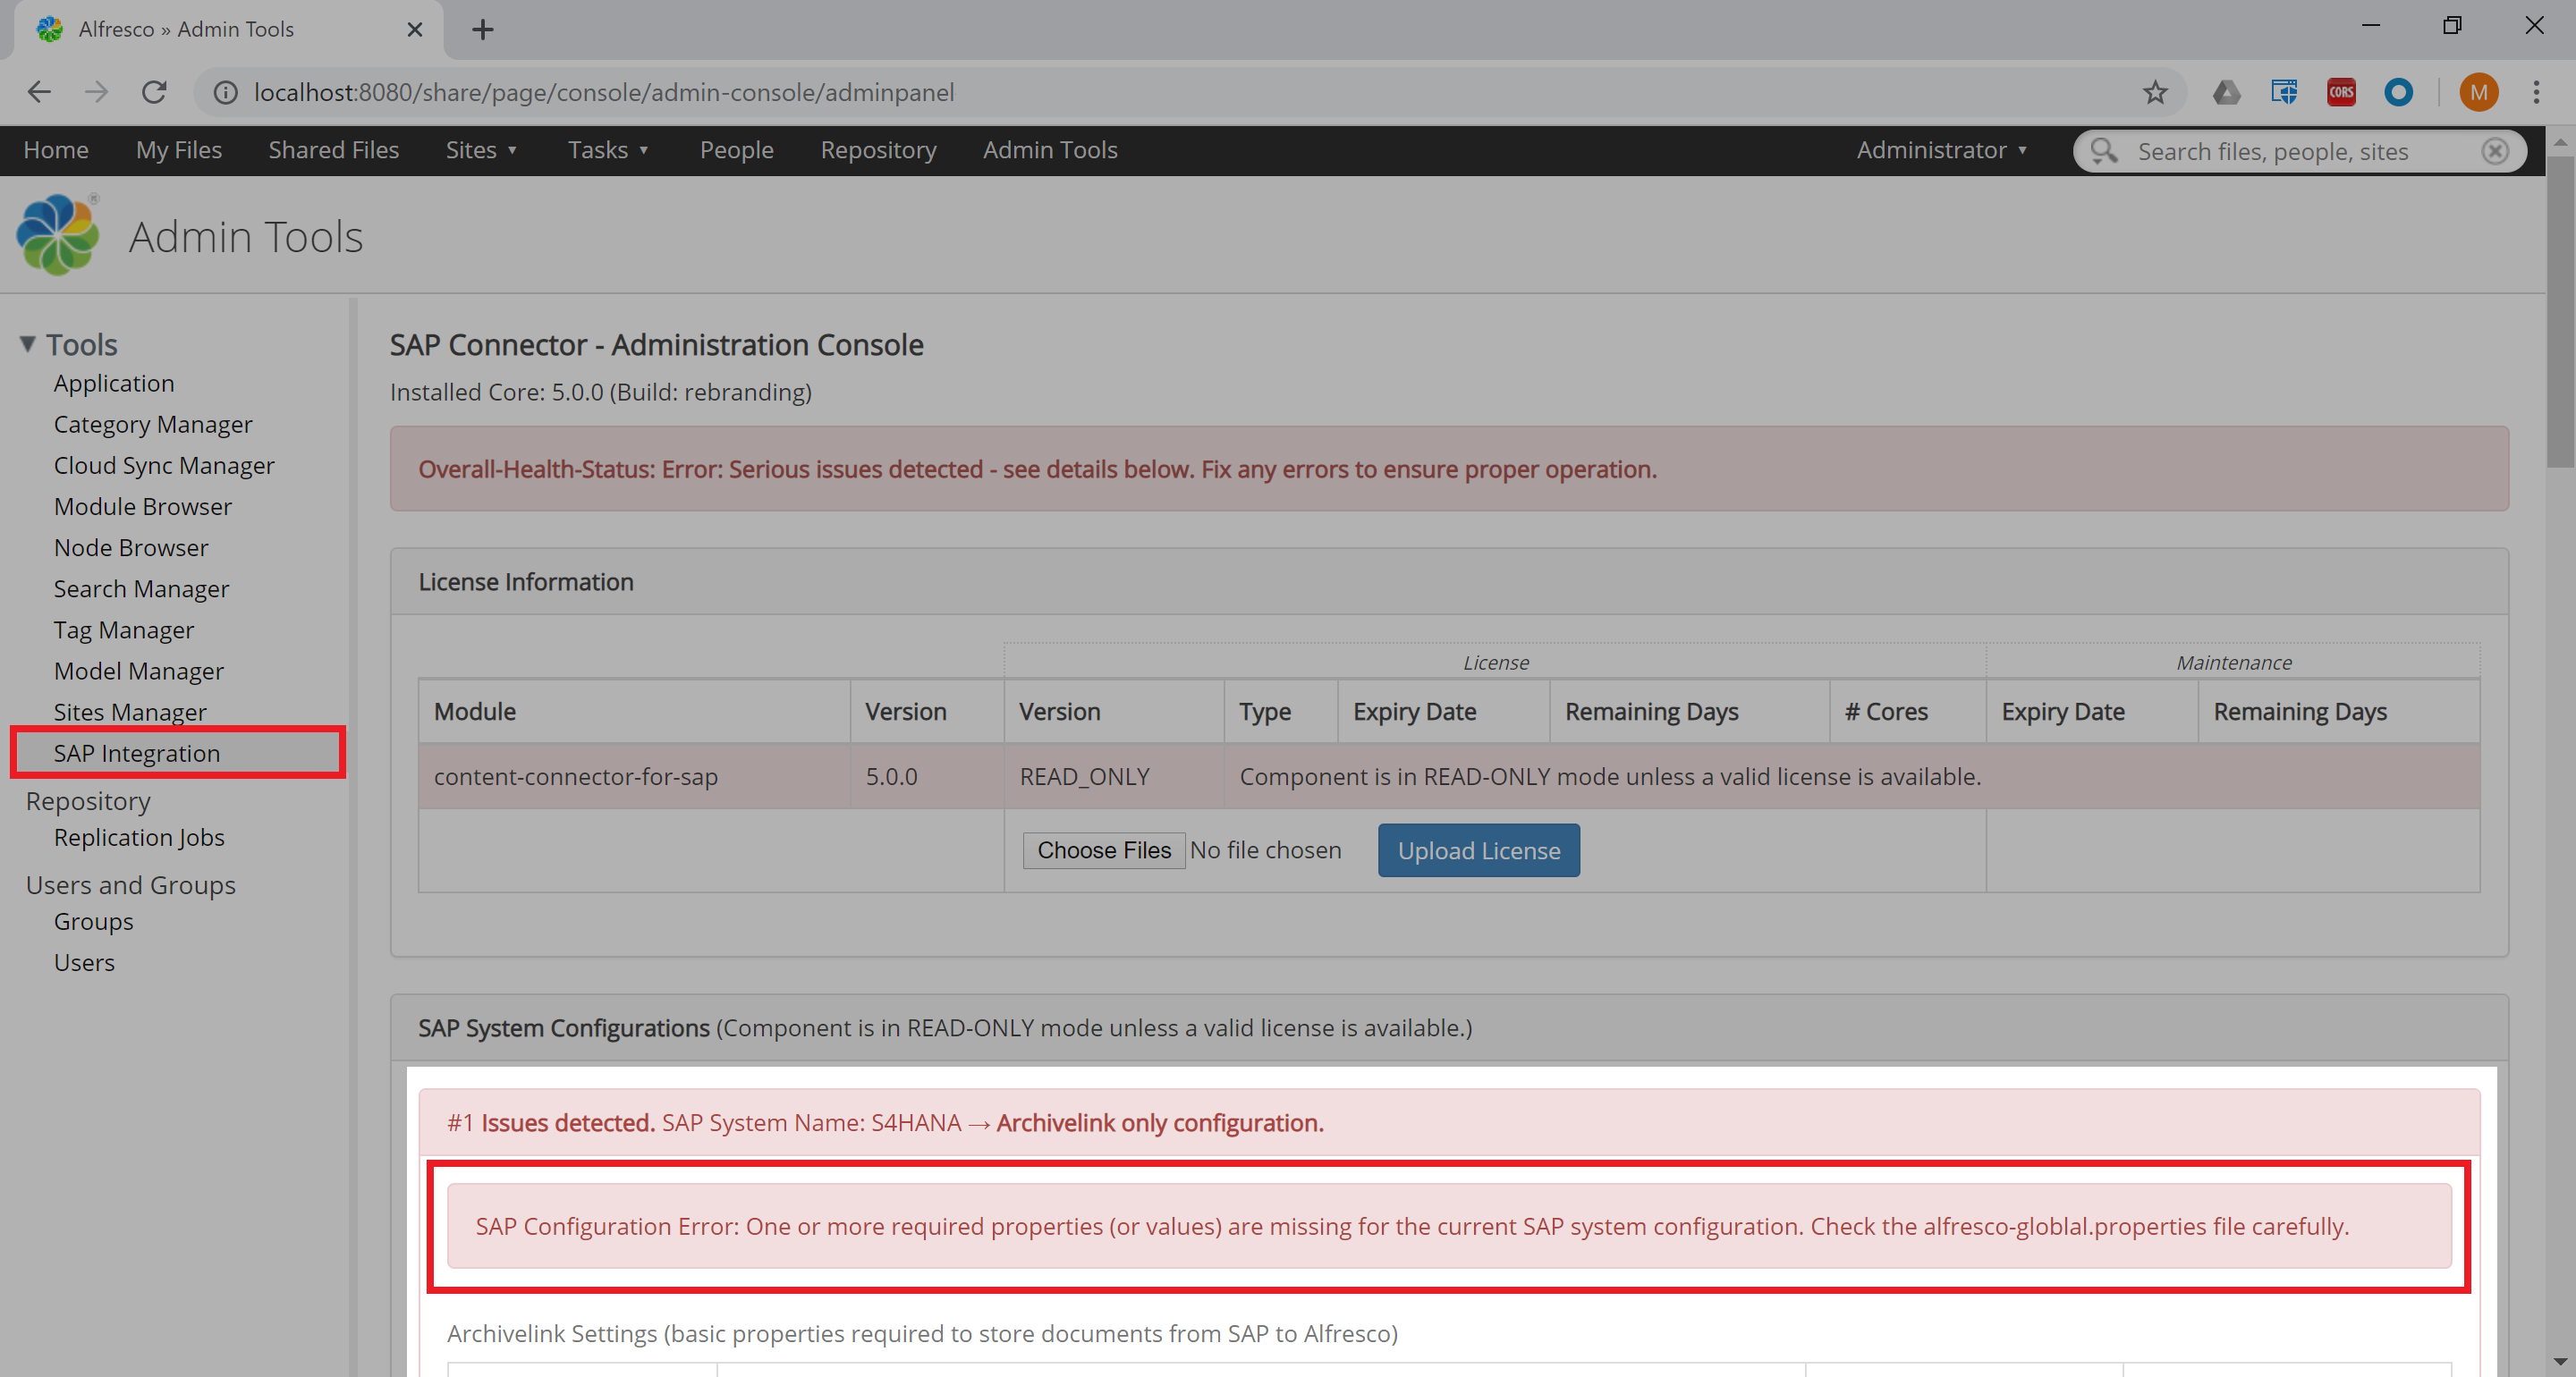
Task: Click the blue circle extension icon
Action: (x=2400, y=92)
